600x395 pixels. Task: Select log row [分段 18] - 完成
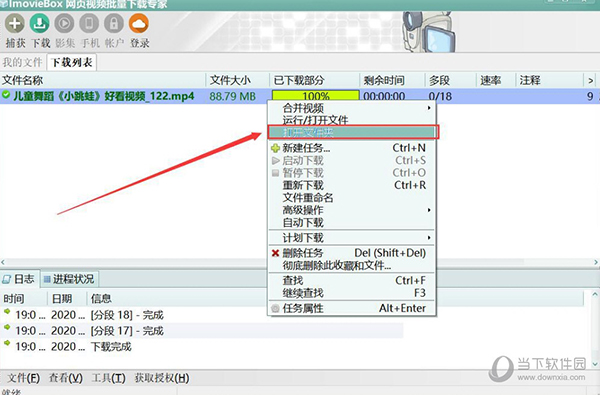tap(202, 315)
